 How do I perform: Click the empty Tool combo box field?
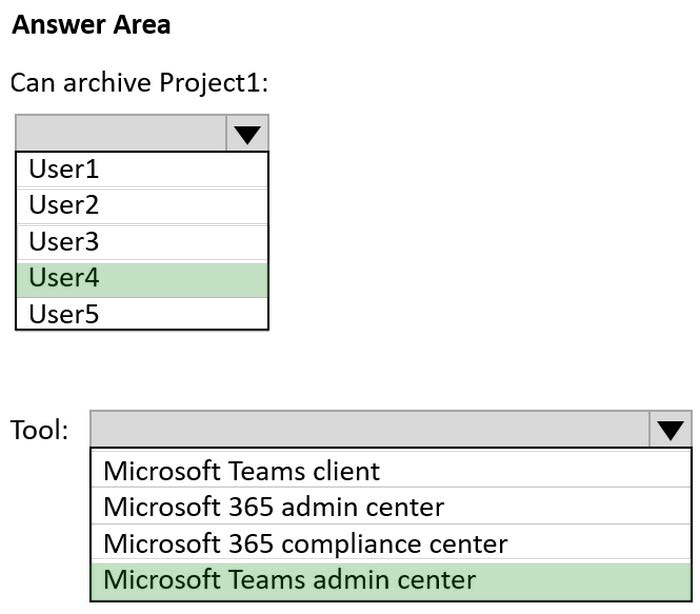[x=370, y=429]
